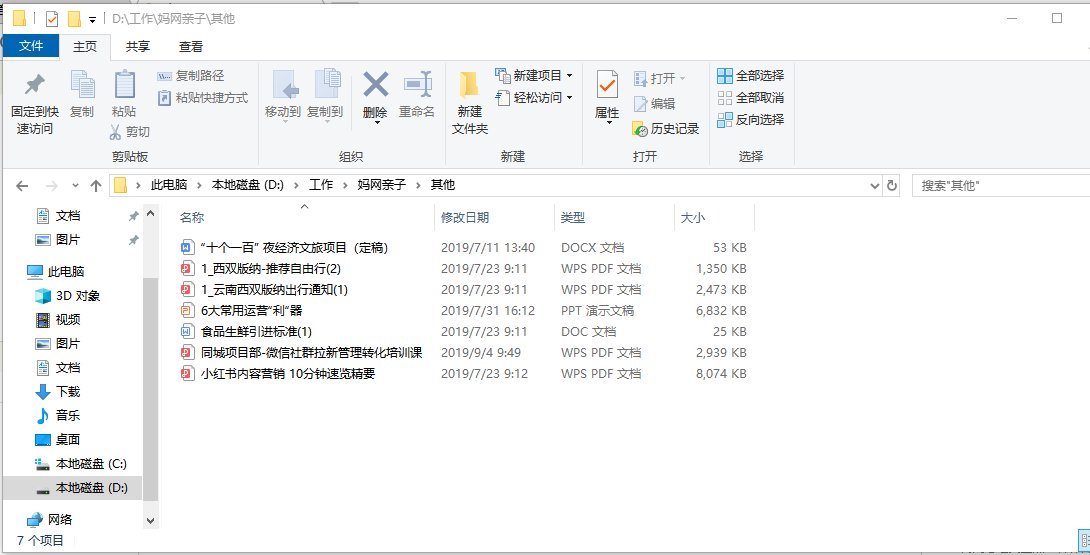Open 音乐 in the navigation pane
Image resolution: width=1090 pixels, height=555 pixels.
(x=58, y=415)
